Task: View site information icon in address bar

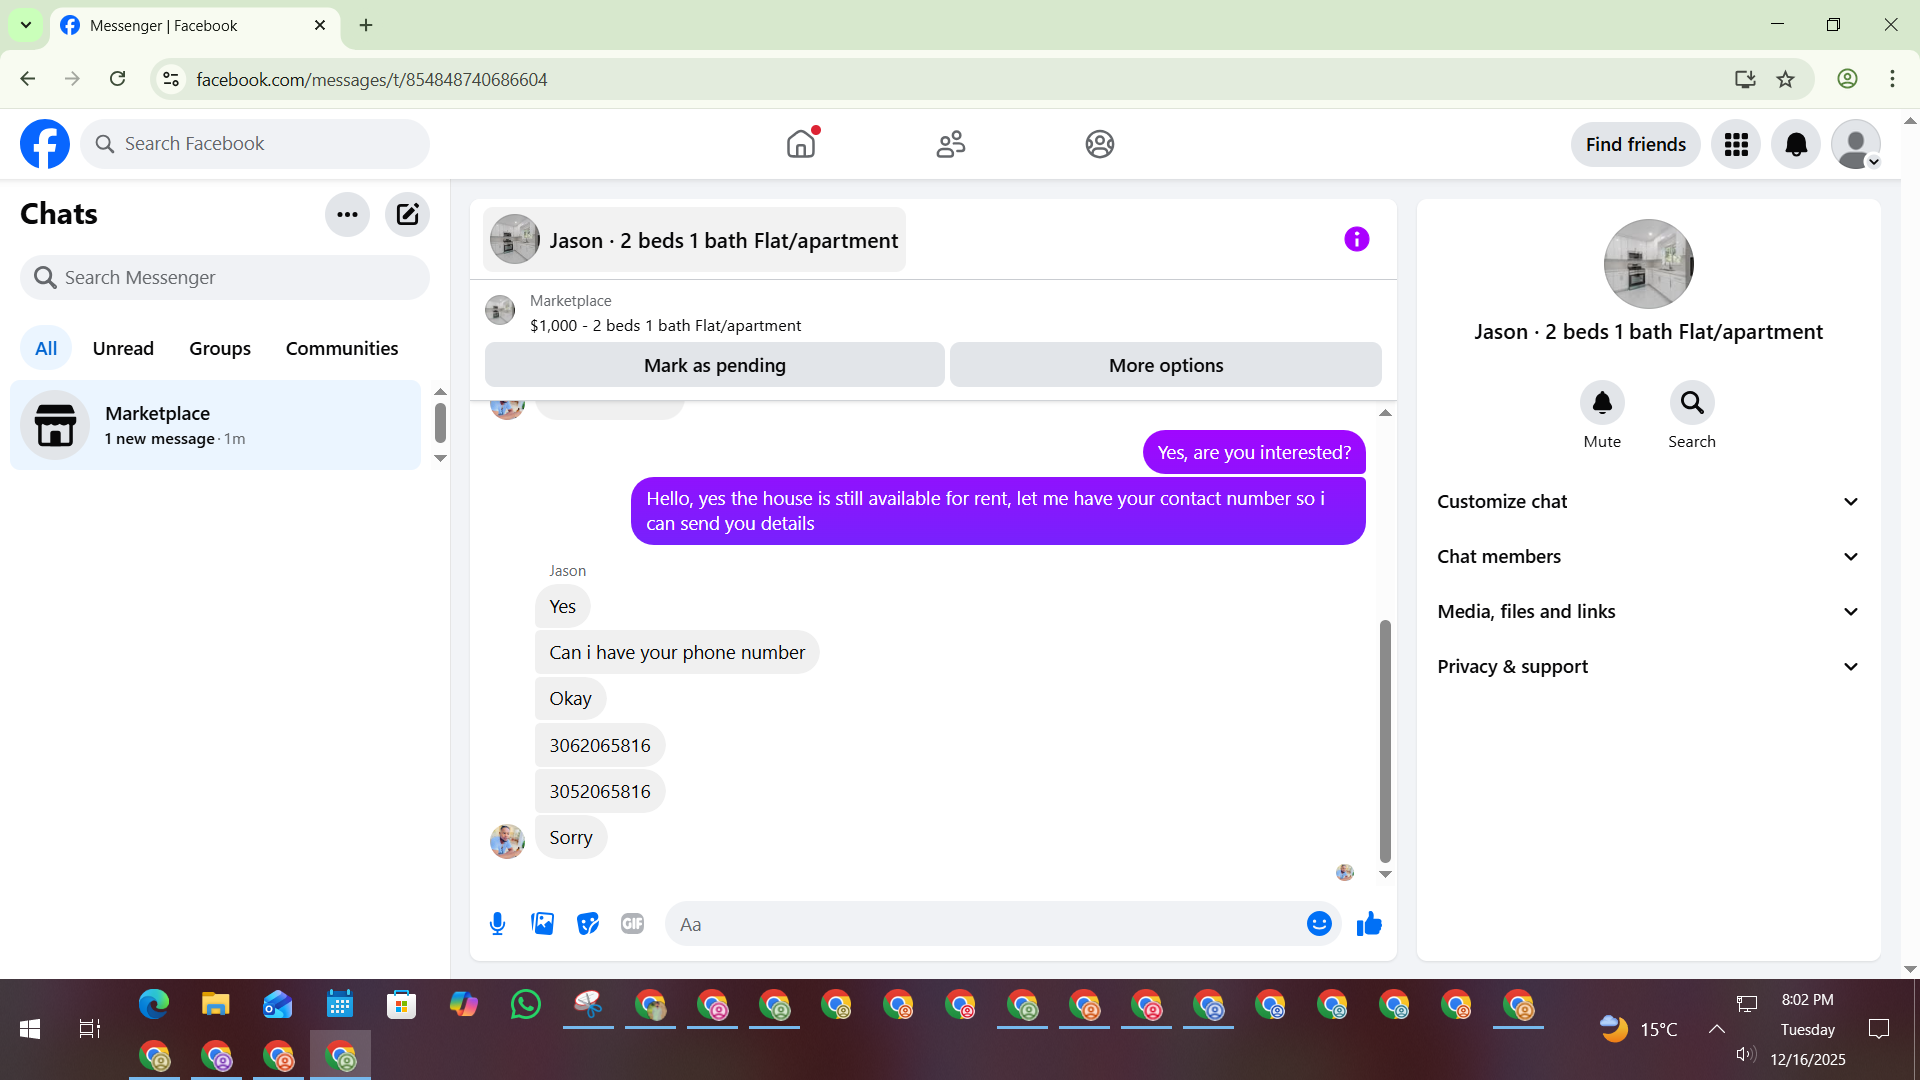Action: tap(171, 79)
